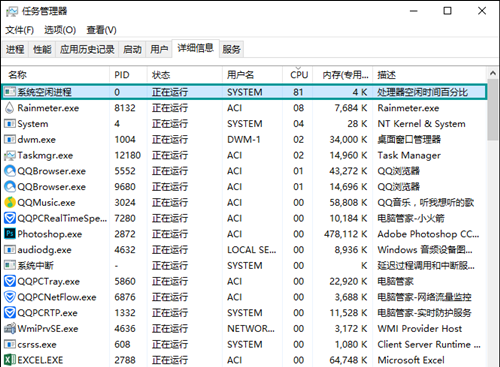Open the 选项(O) menu

60,30
